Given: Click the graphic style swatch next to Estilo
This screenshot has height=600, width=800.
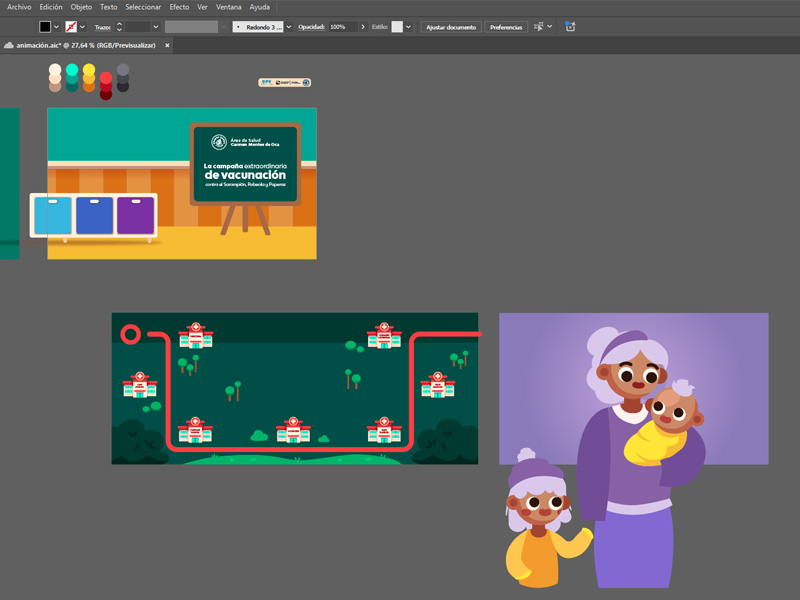Looking at the screenshot, I should click(x=397, y=27).
